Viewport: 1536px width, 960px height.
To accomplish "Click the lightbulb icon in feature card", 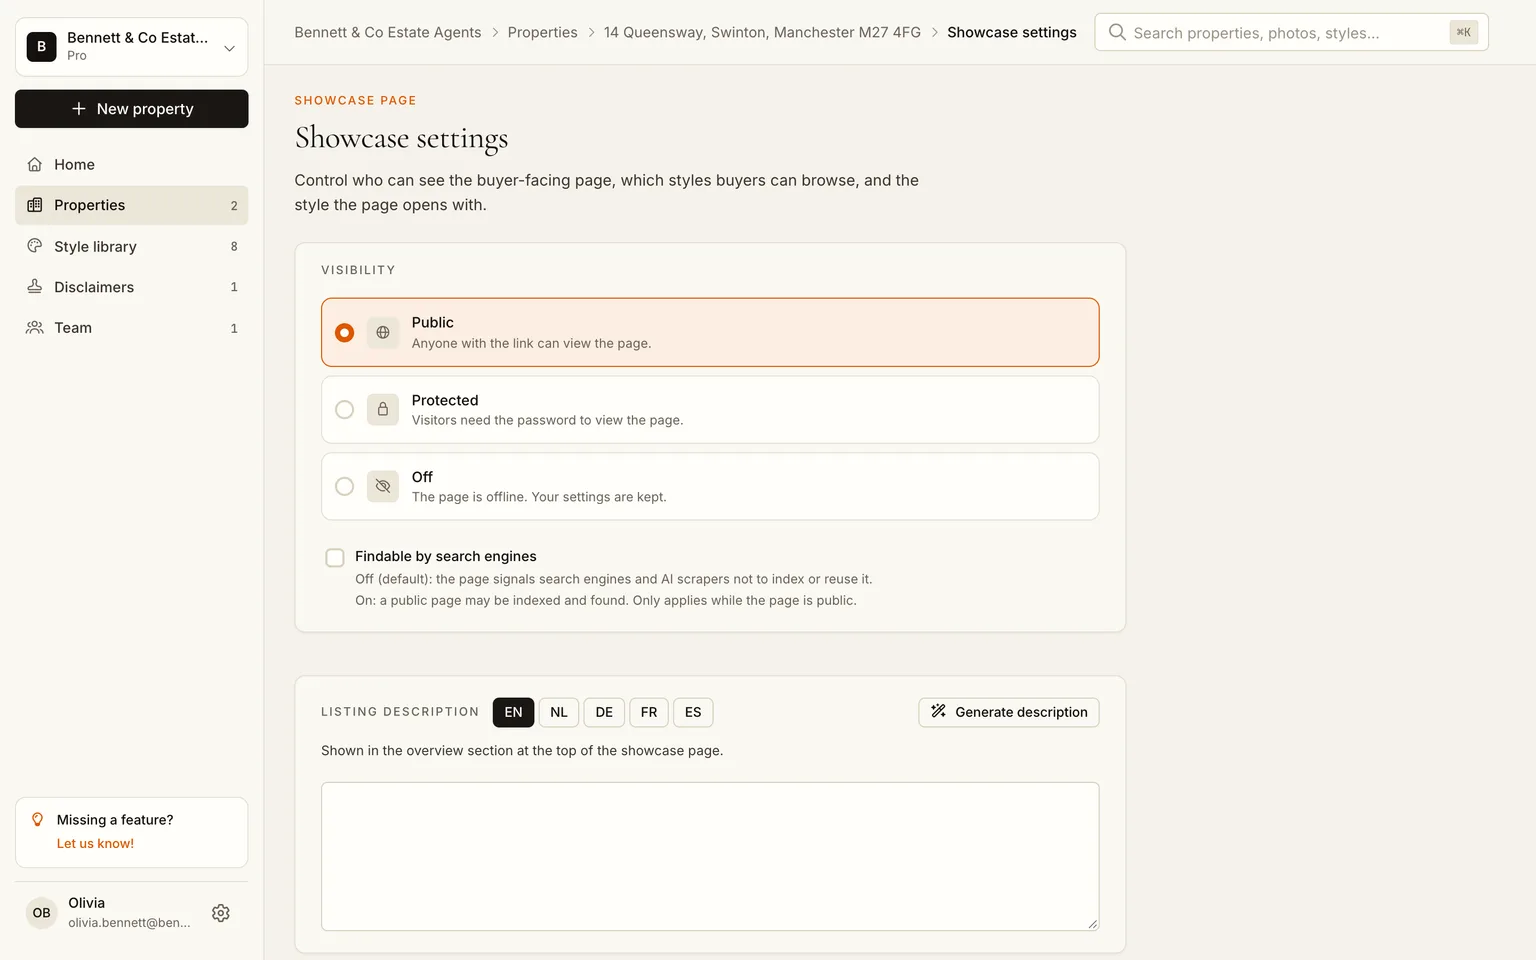I will [38, 819].
